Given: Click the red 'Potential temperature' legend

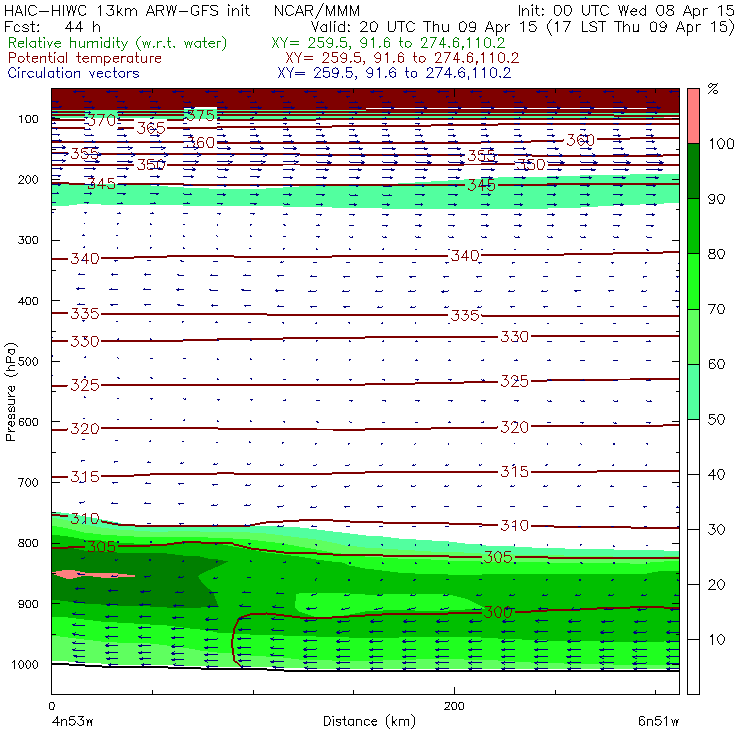Looking at the screenshot, I should [x=84, y=58].
